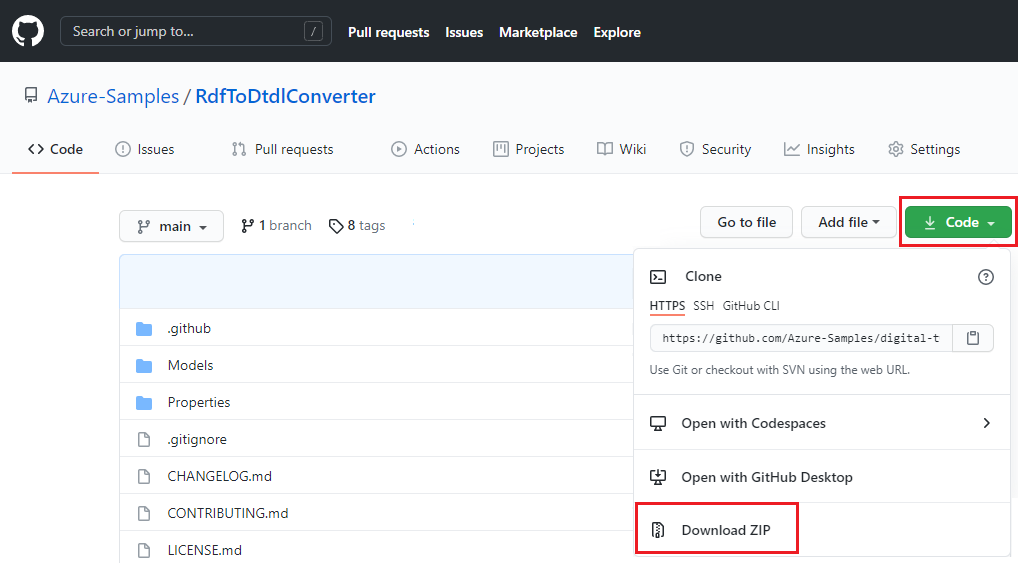
Task: Switch to the Code repository tab
Action: (55, 149)
